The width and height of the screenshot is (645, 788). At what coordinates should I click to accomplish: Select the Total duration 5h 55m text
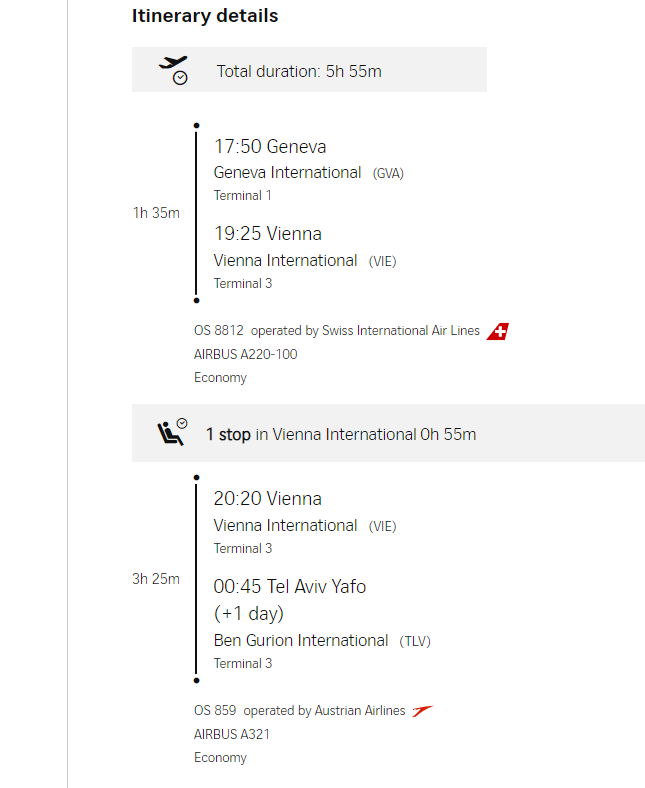click(299, 71)
